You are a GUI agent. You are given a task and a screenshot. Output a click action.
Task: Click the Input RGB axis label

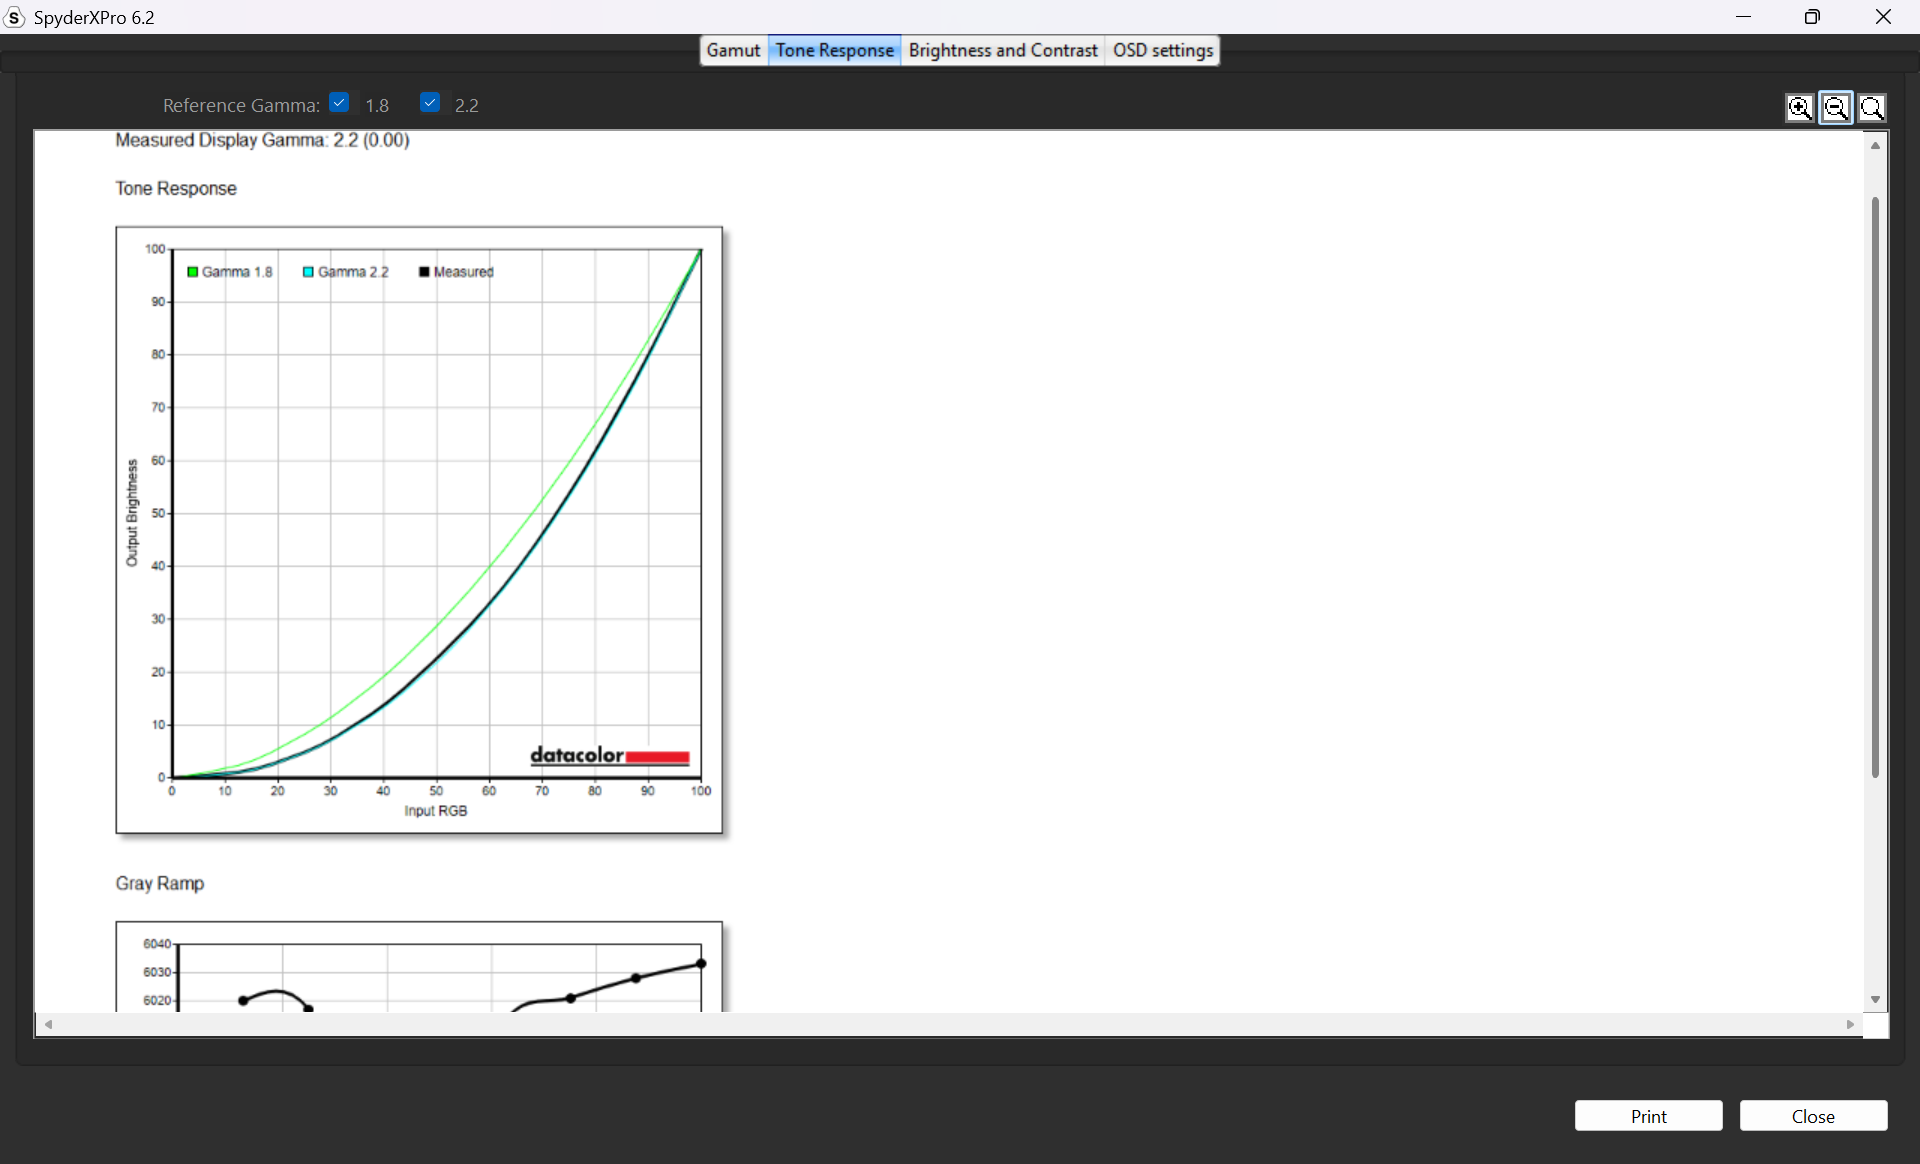pyautogui.click(x=436, y=810)
